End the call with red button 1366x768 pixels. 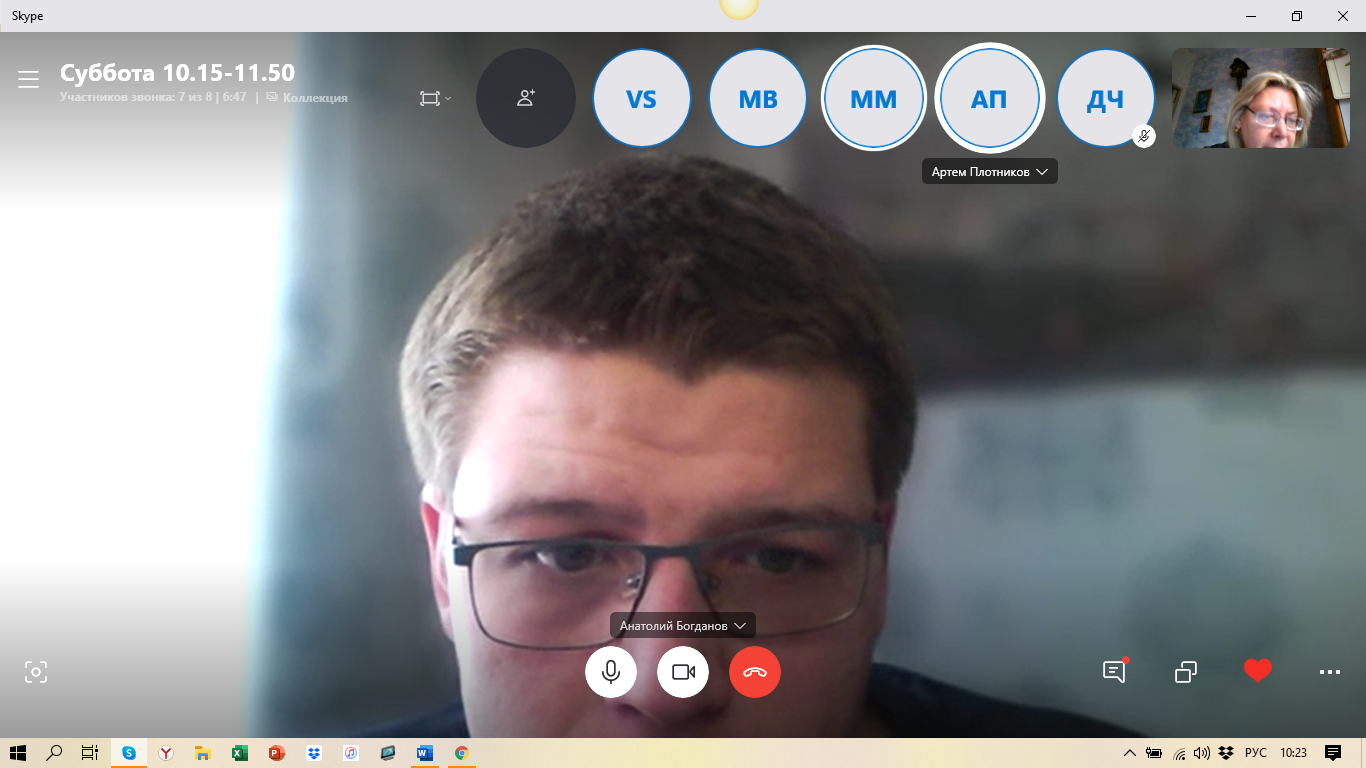click(x=755, y=672)
